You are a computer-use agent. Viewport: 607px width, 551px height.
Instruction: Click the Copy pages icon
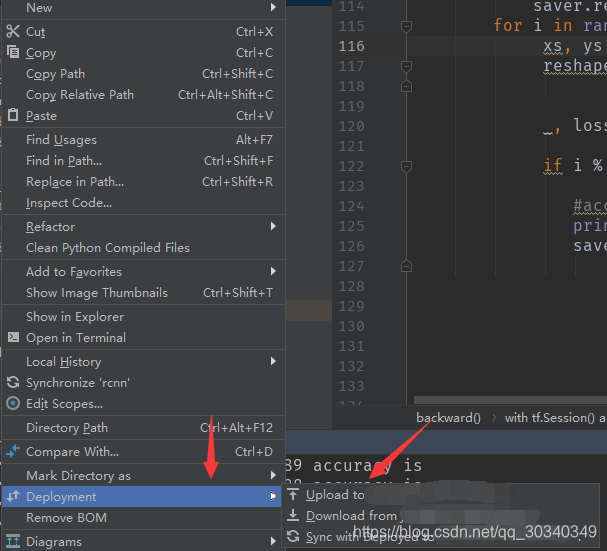13,52
